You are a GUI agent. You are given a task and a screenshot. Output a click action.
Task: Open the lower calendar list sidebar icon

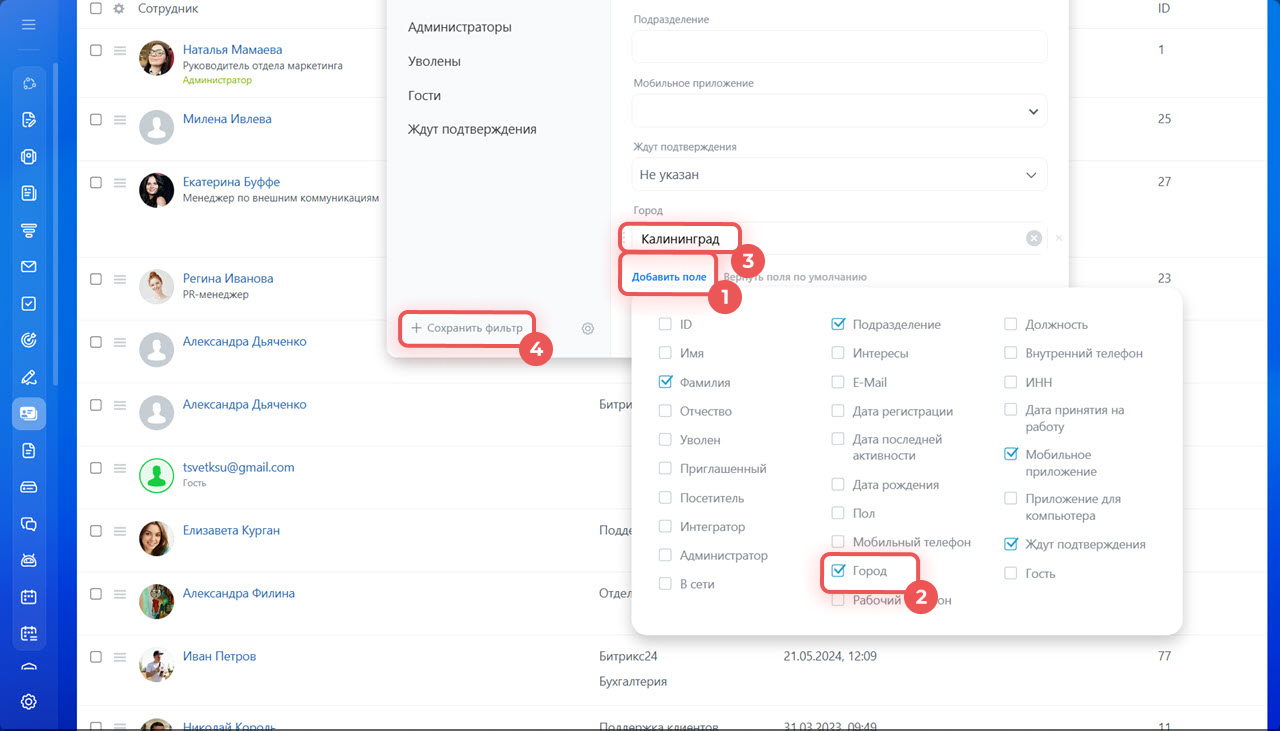28,633
